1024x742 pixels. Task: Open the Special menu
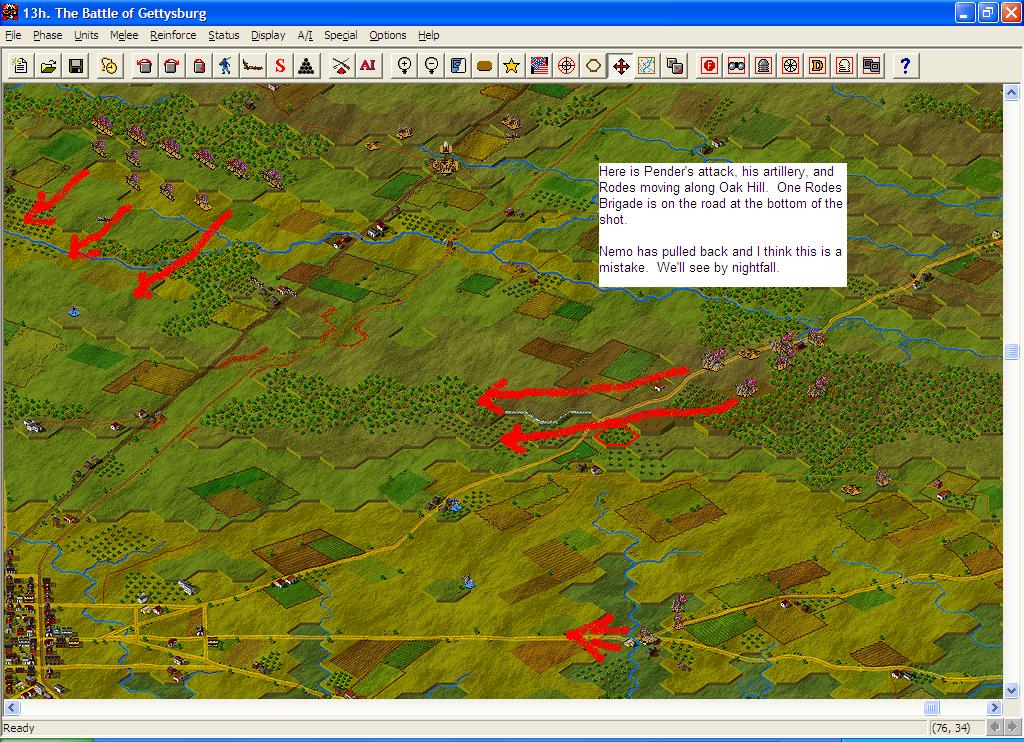pos(340,35)
